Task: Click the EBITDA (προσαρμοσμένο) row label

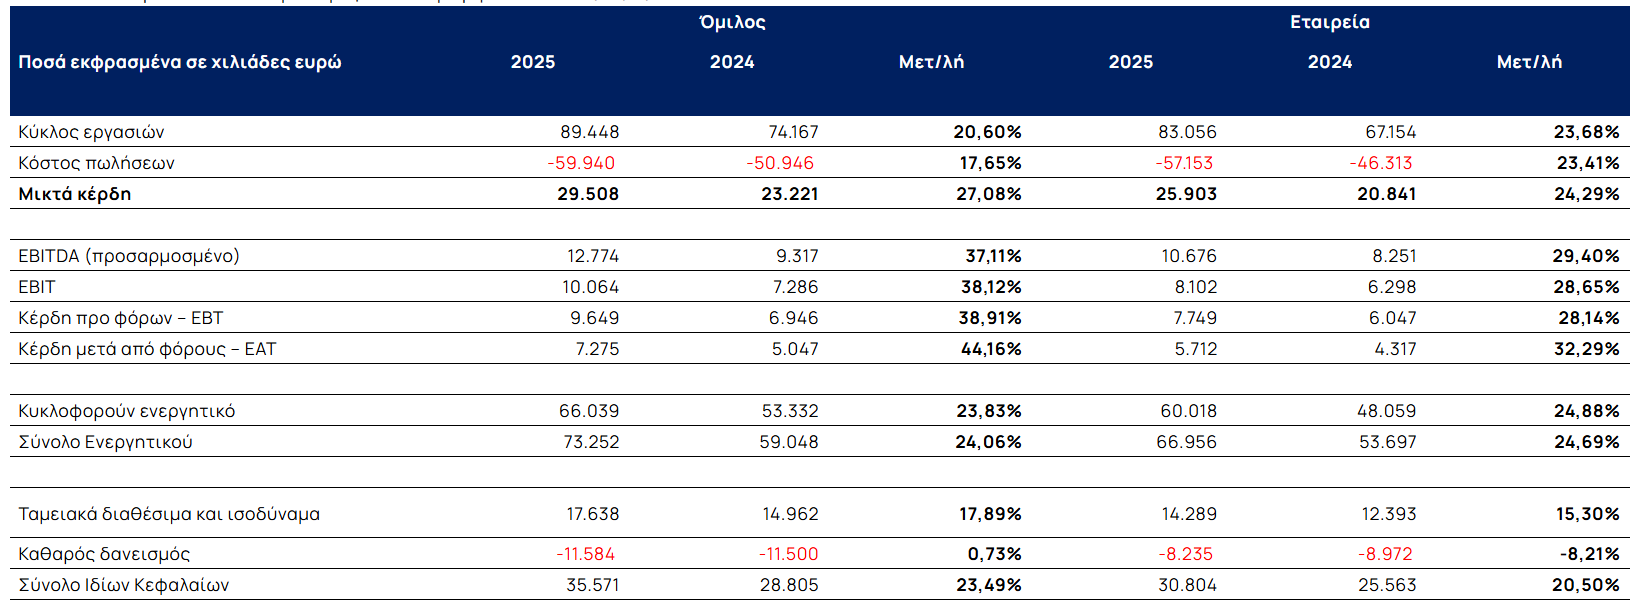Action: coord(129,256)
